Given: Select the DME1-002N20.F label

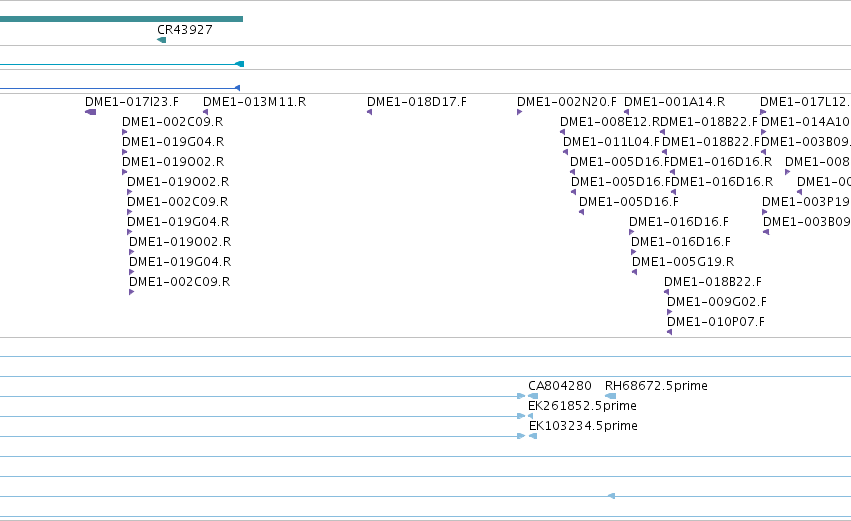Looking at the screenshot, I should (567, 101).
